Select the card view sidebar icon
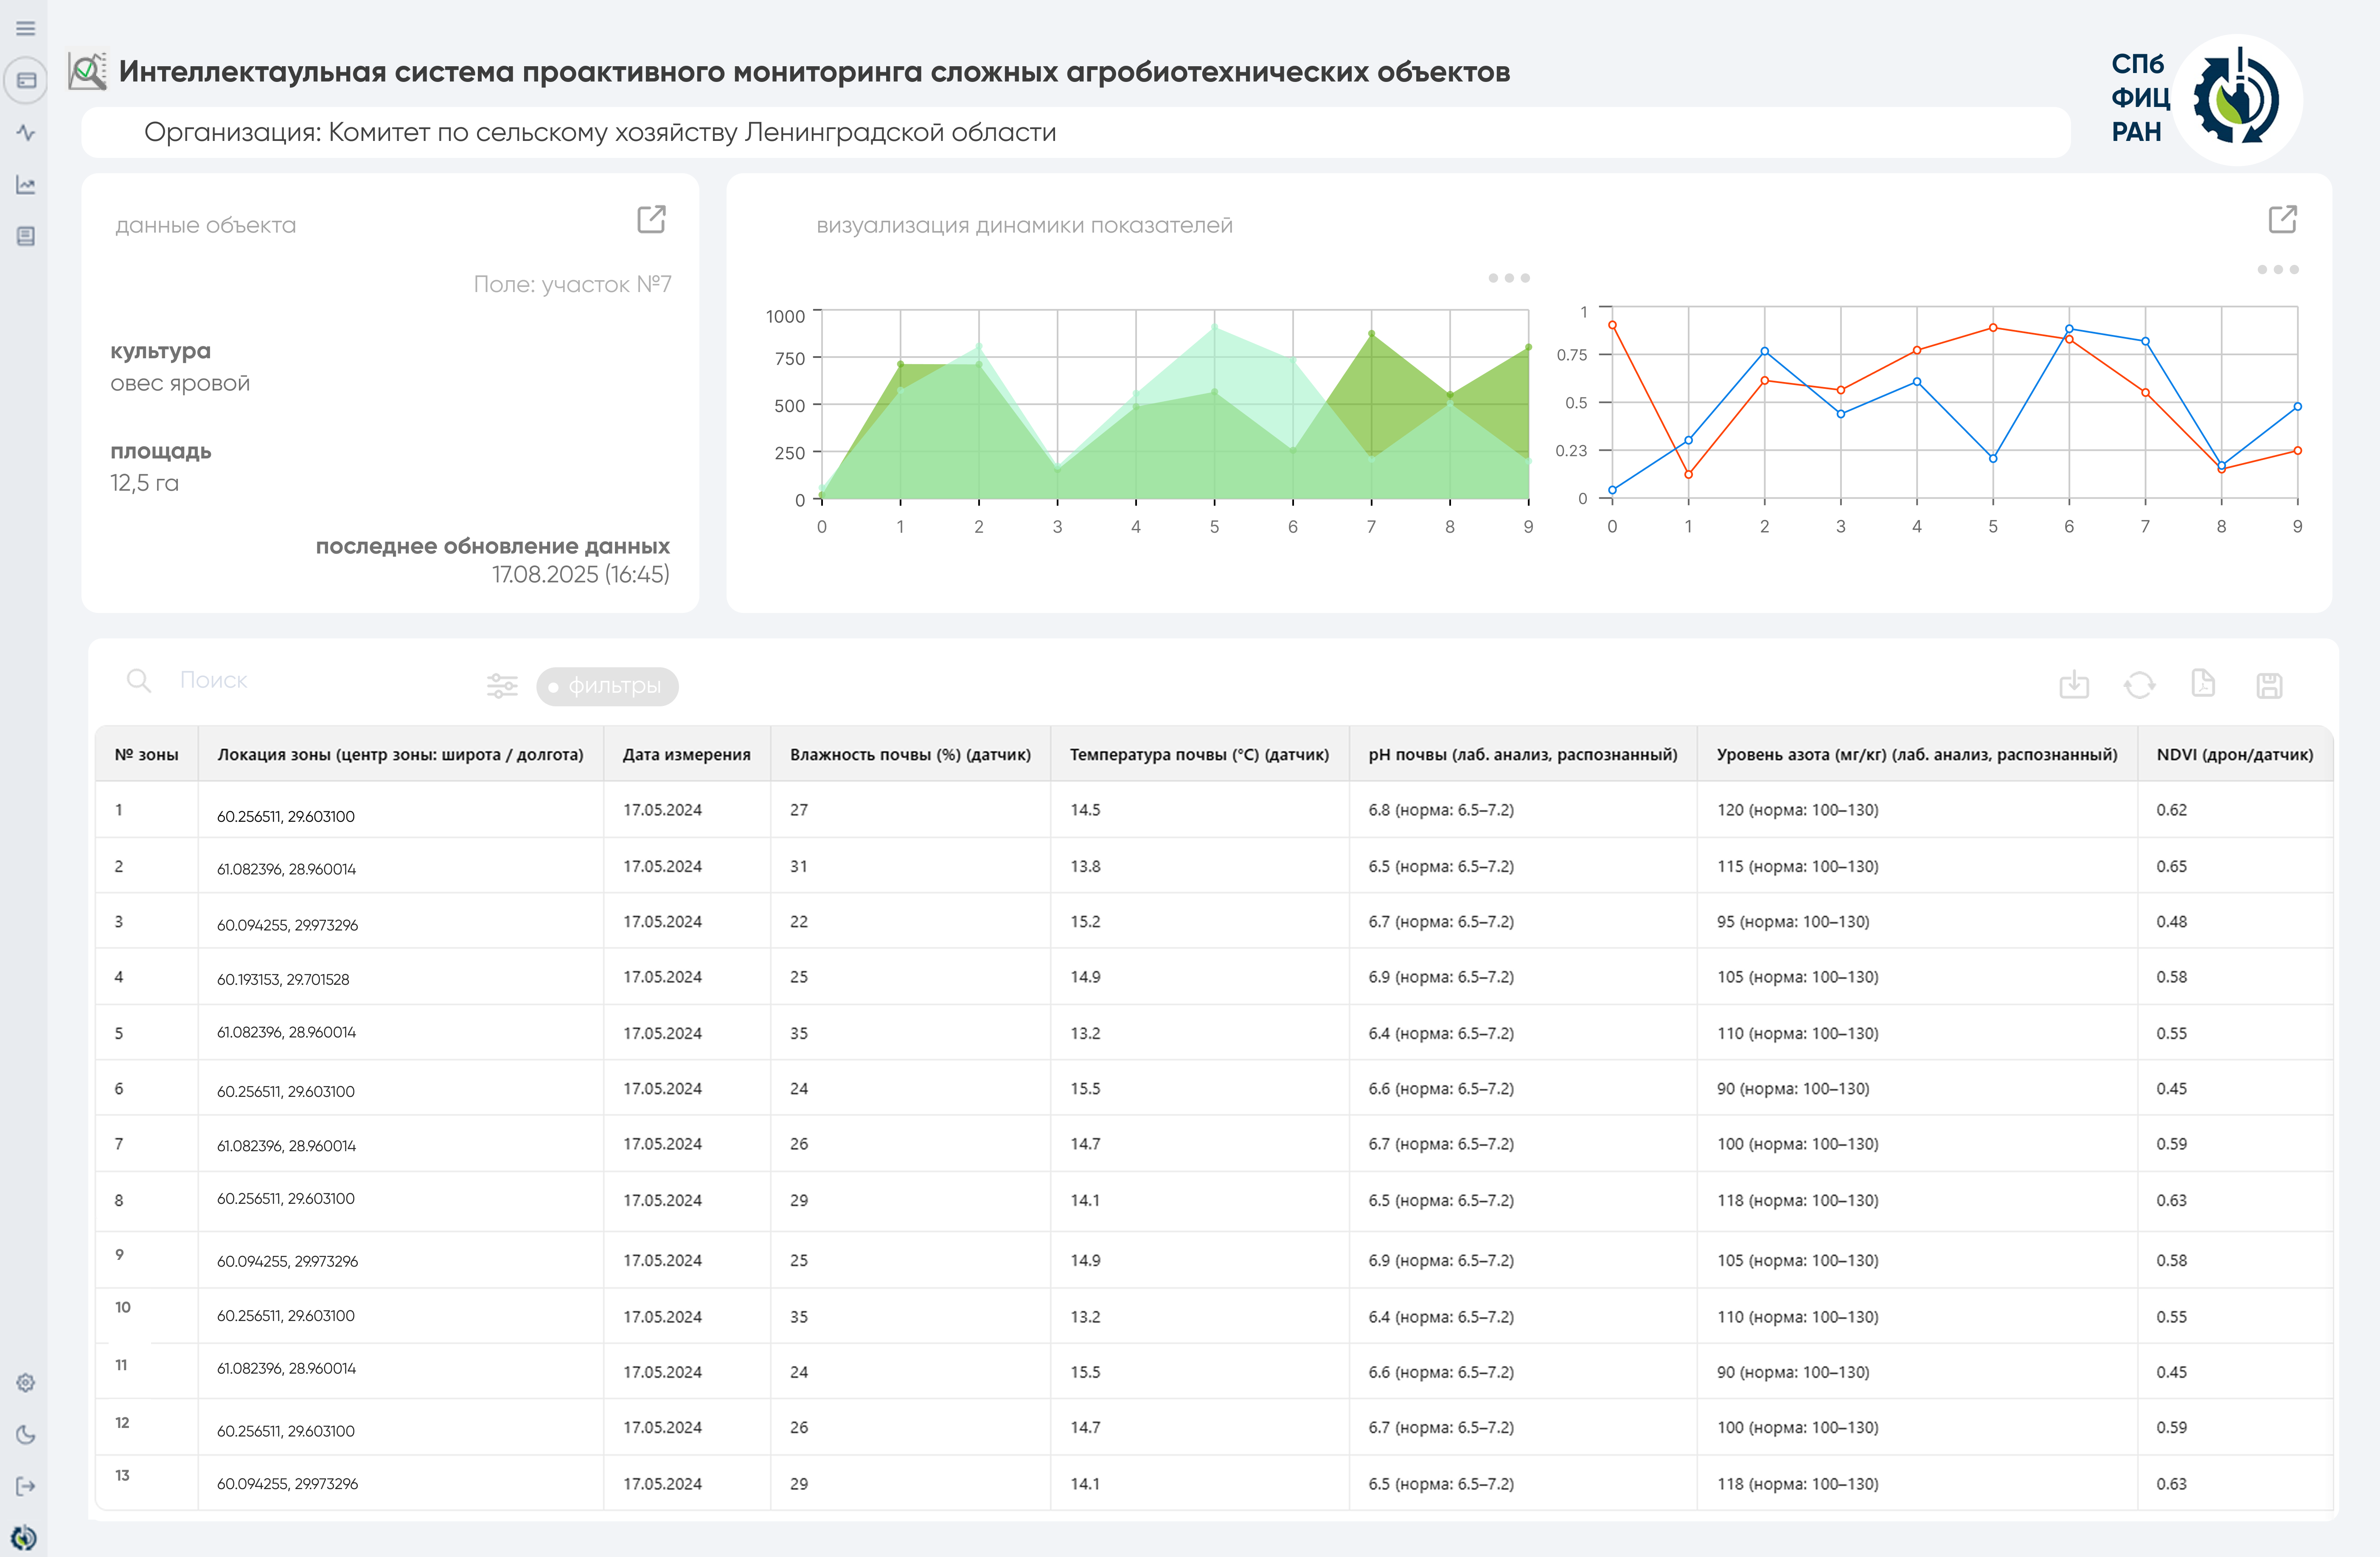The width and height of the screenshot is (2380, 1557). pos(26,80)
